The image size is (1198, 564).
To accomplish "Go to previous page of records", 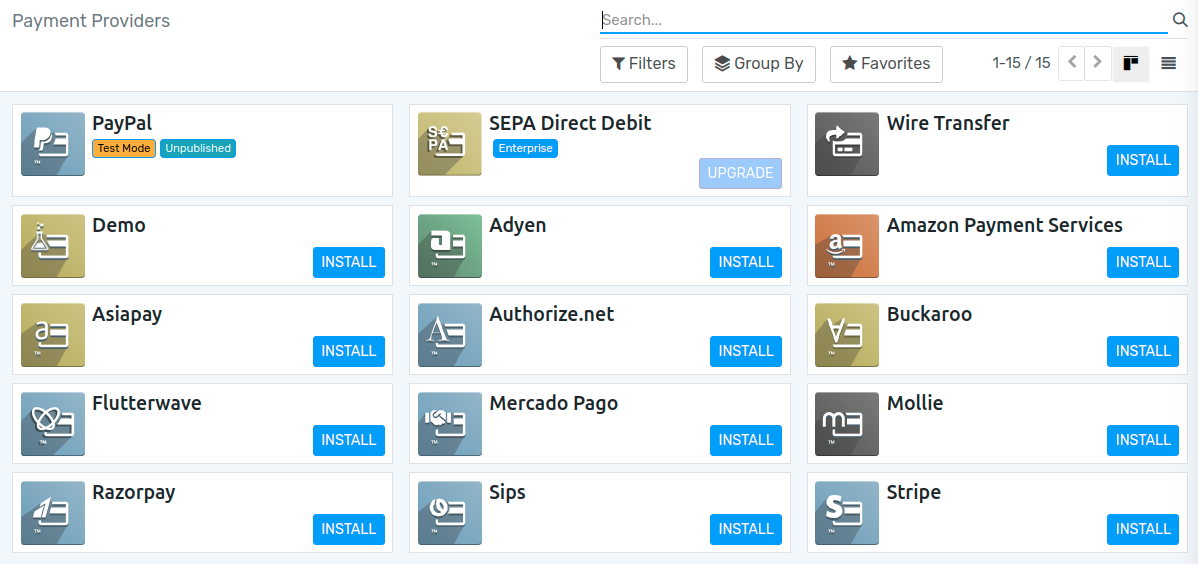I will click(1071, 63).
